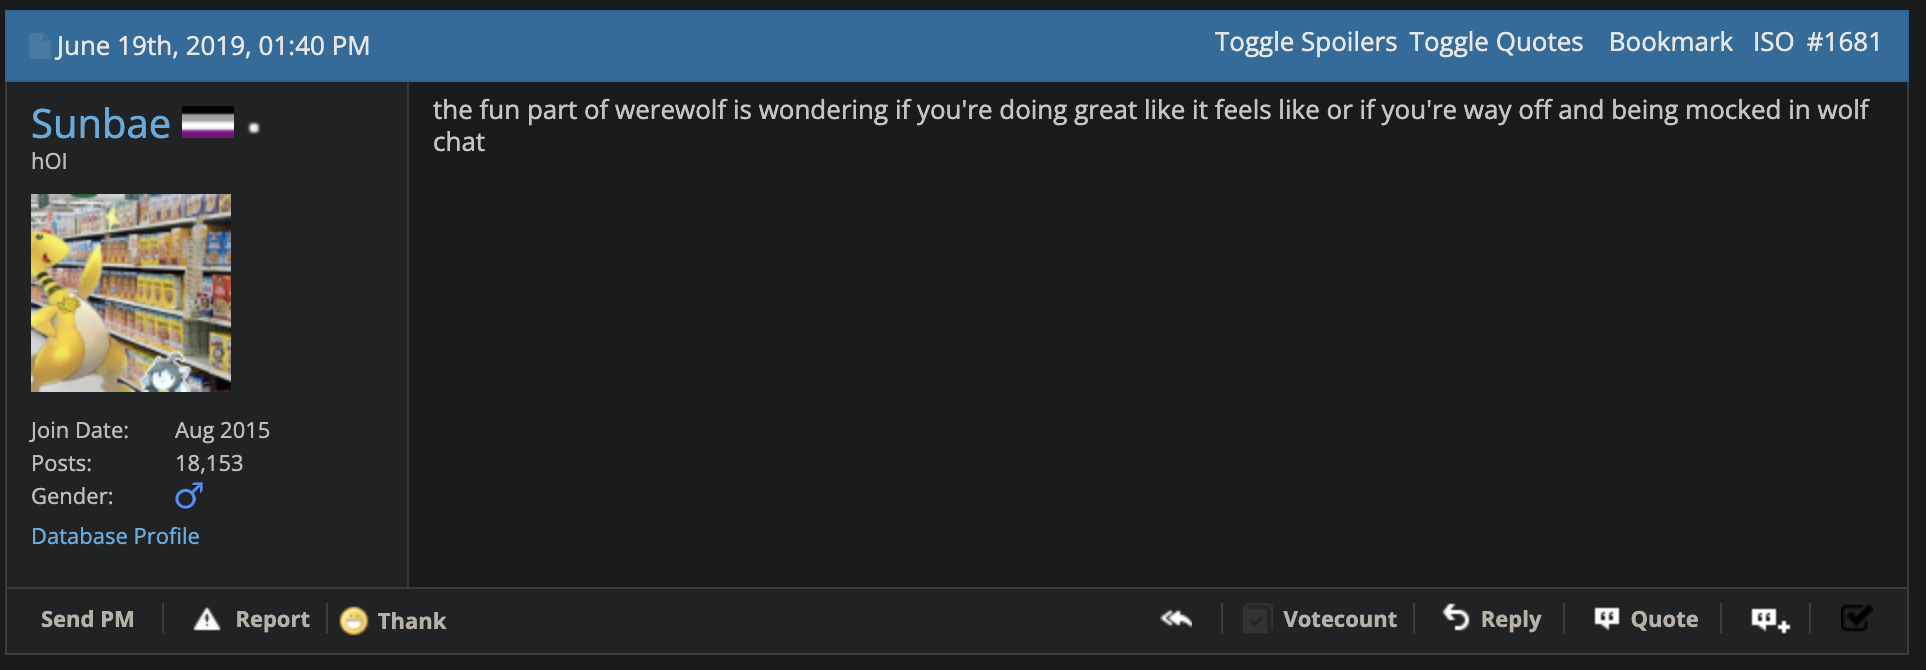1926x670 pixels.
Task: Reply to this post
Action: click(x=1492, y=619)
